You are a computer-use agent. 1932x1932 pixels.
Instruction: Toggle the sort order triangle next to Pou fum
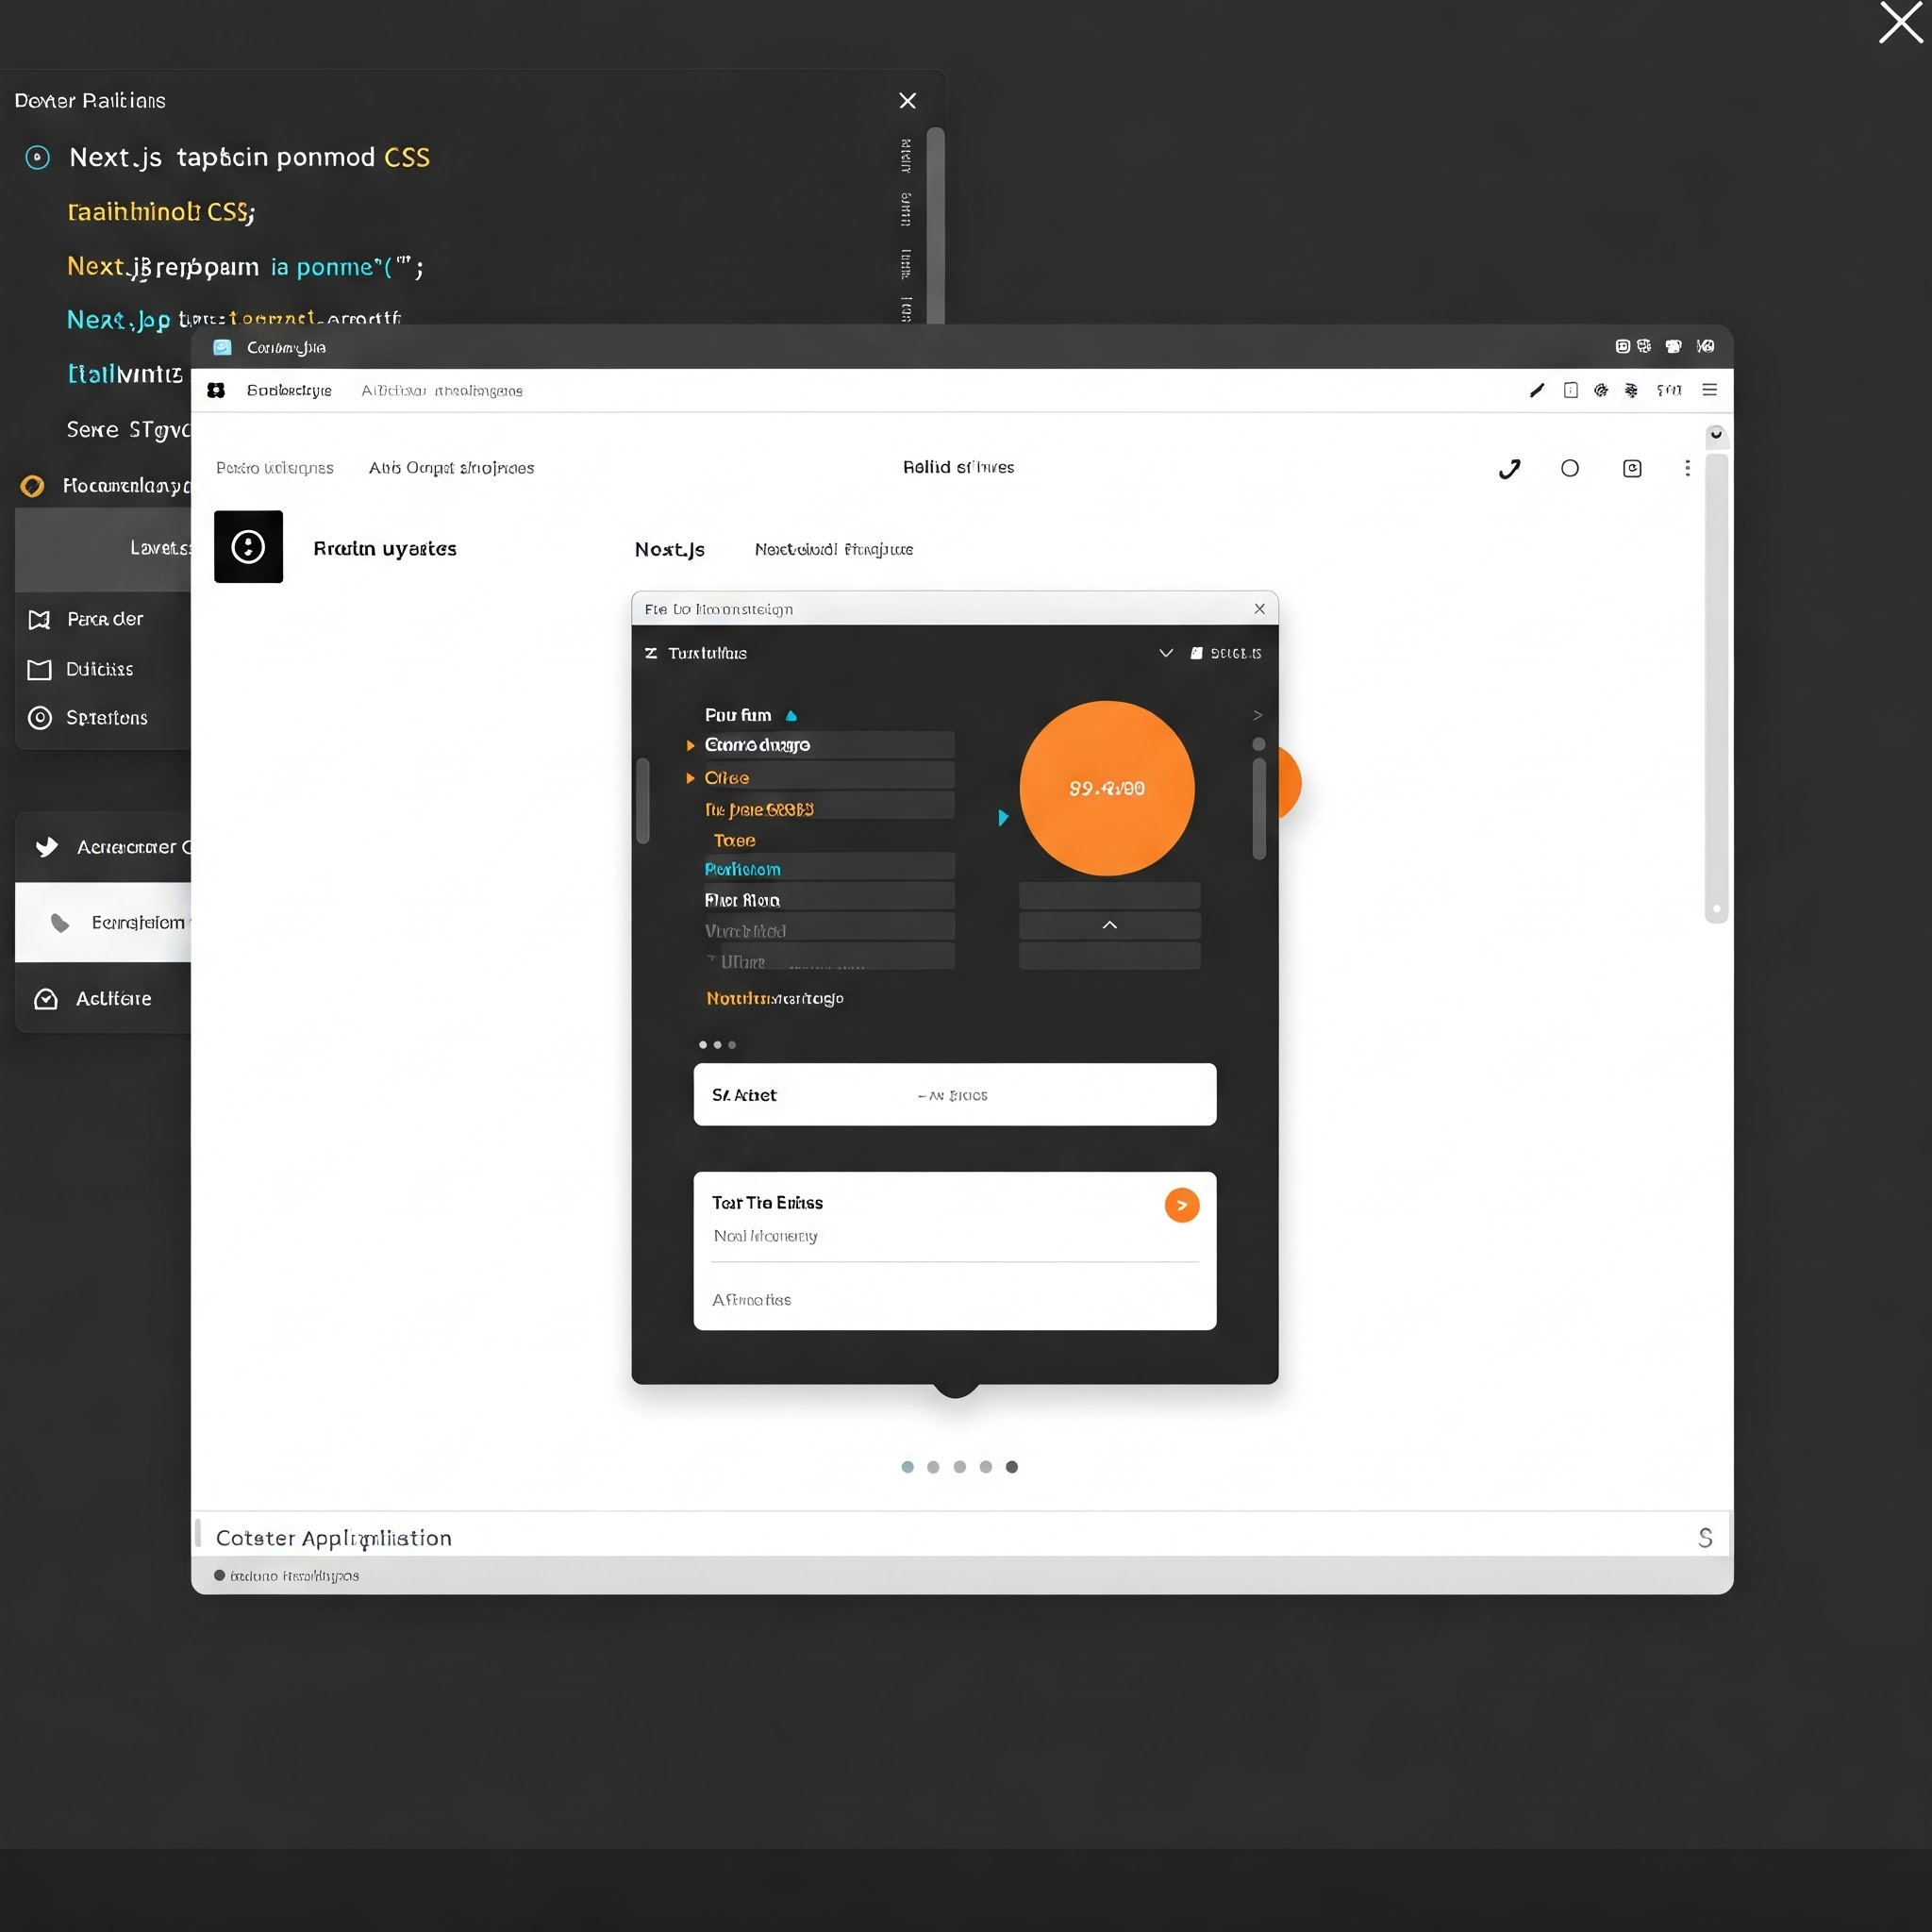click(x=790, y=715)
